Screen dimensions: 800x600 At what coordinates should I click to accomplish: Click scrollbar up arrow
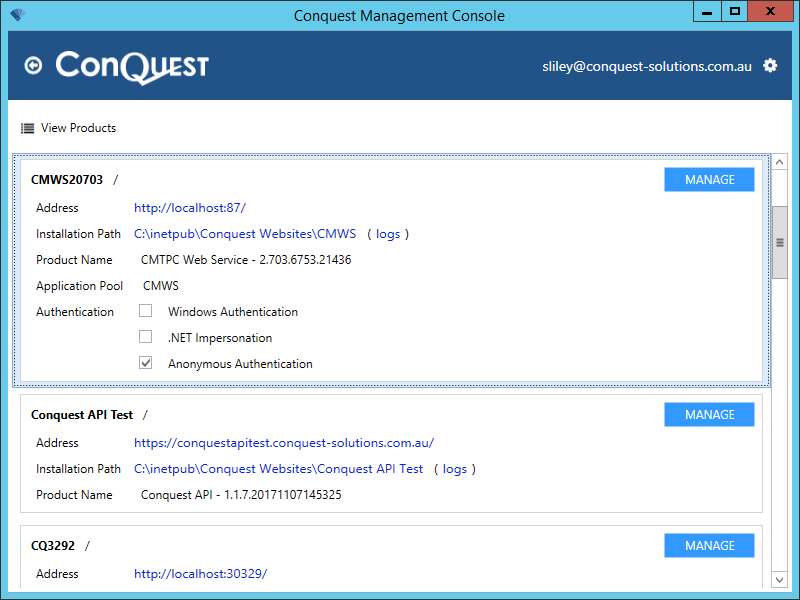(x=779, y=163)
